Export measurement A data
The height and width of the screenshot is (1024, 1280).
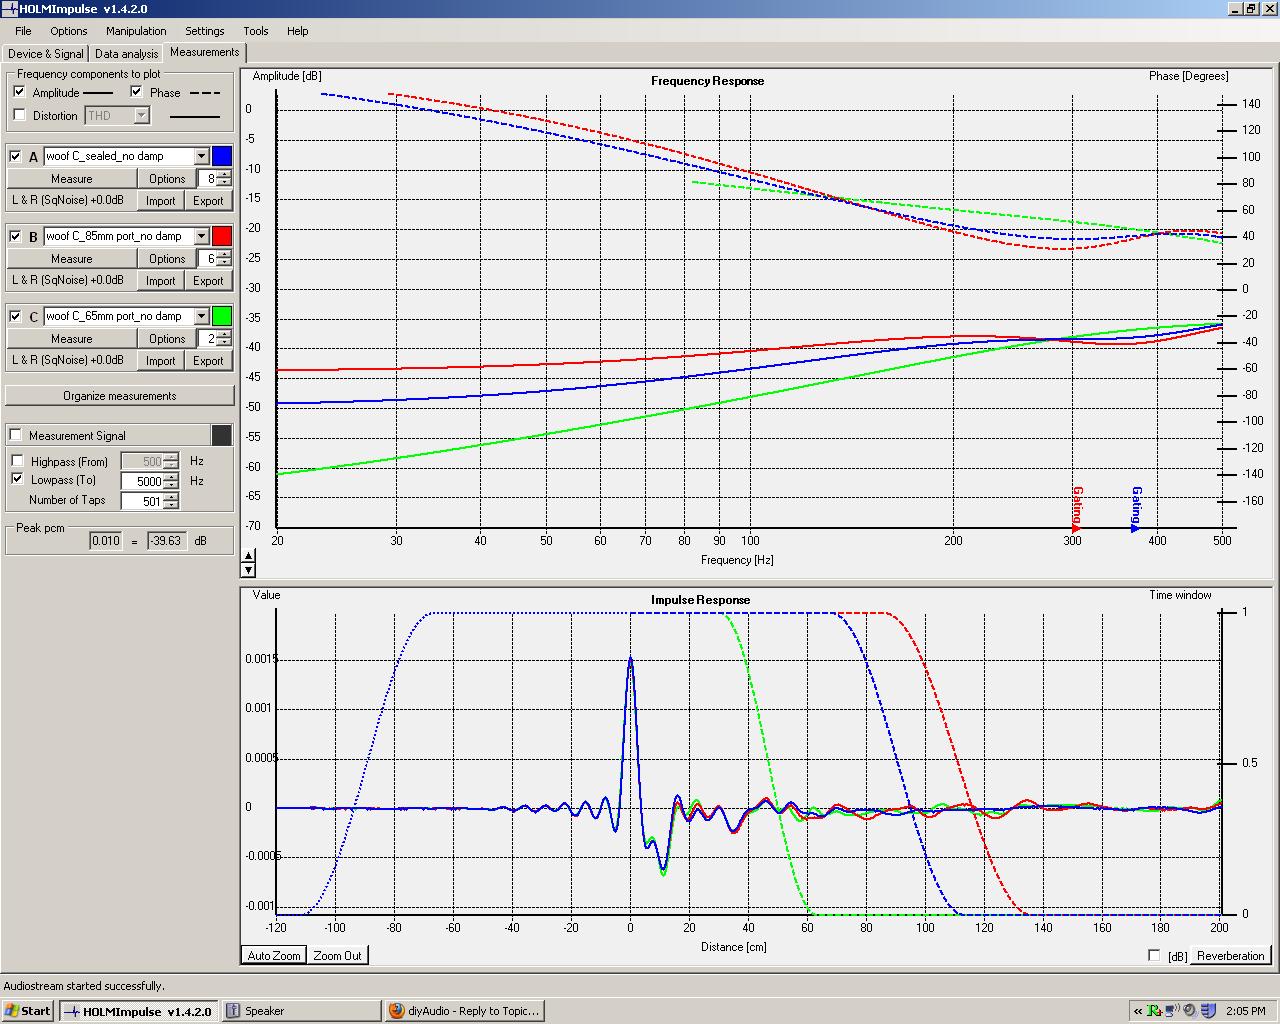click(208, 200)
